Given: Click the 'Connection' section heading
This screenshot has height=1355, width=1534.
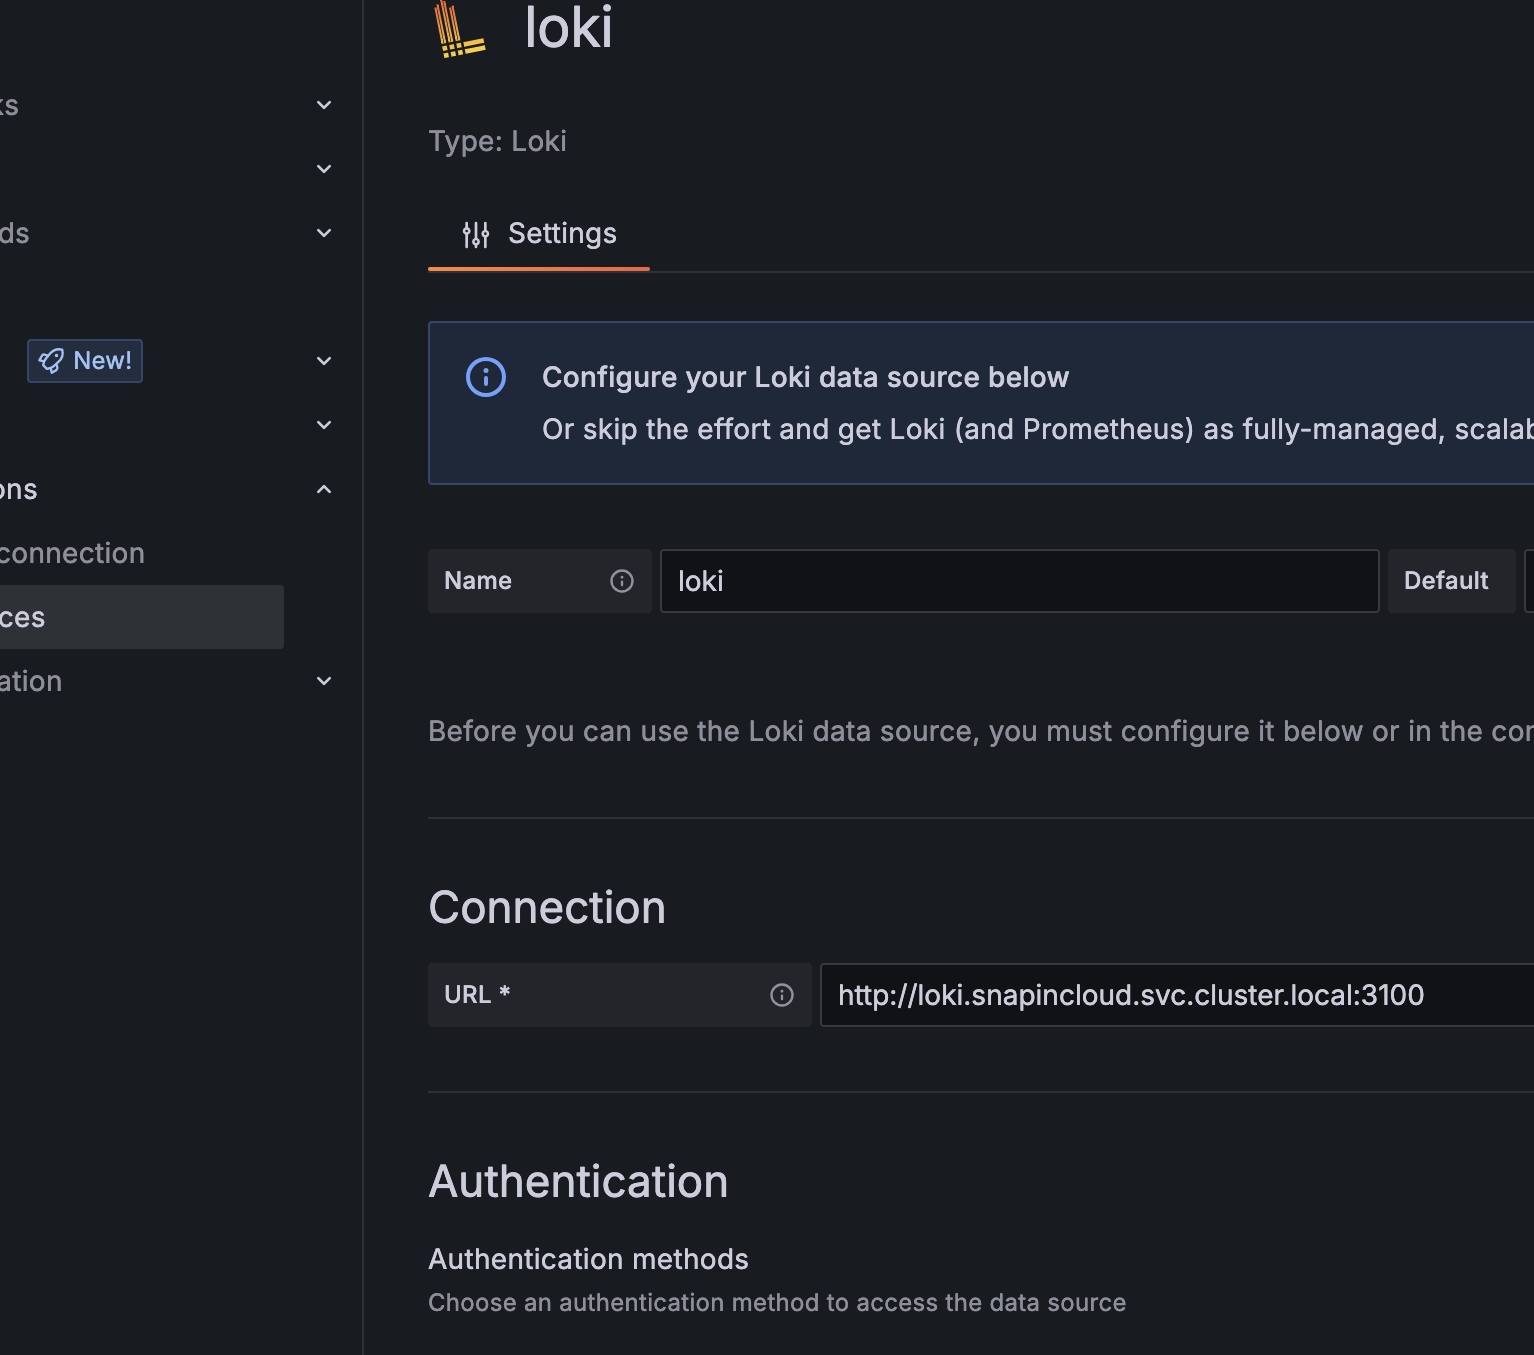Looking at the screenshot, I should (547, 908).
